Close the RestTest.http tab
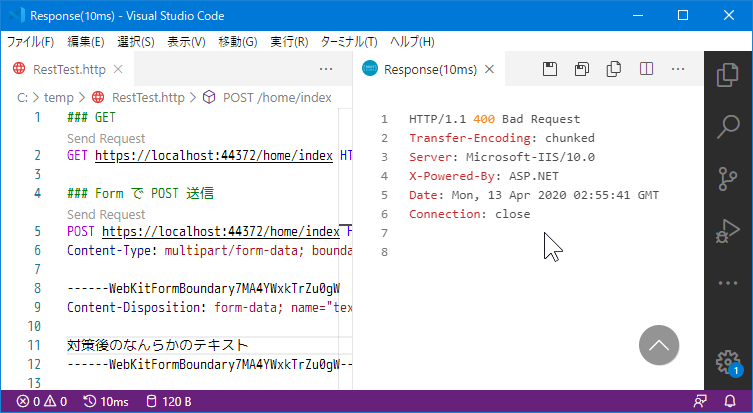 [x=118, y=69]
